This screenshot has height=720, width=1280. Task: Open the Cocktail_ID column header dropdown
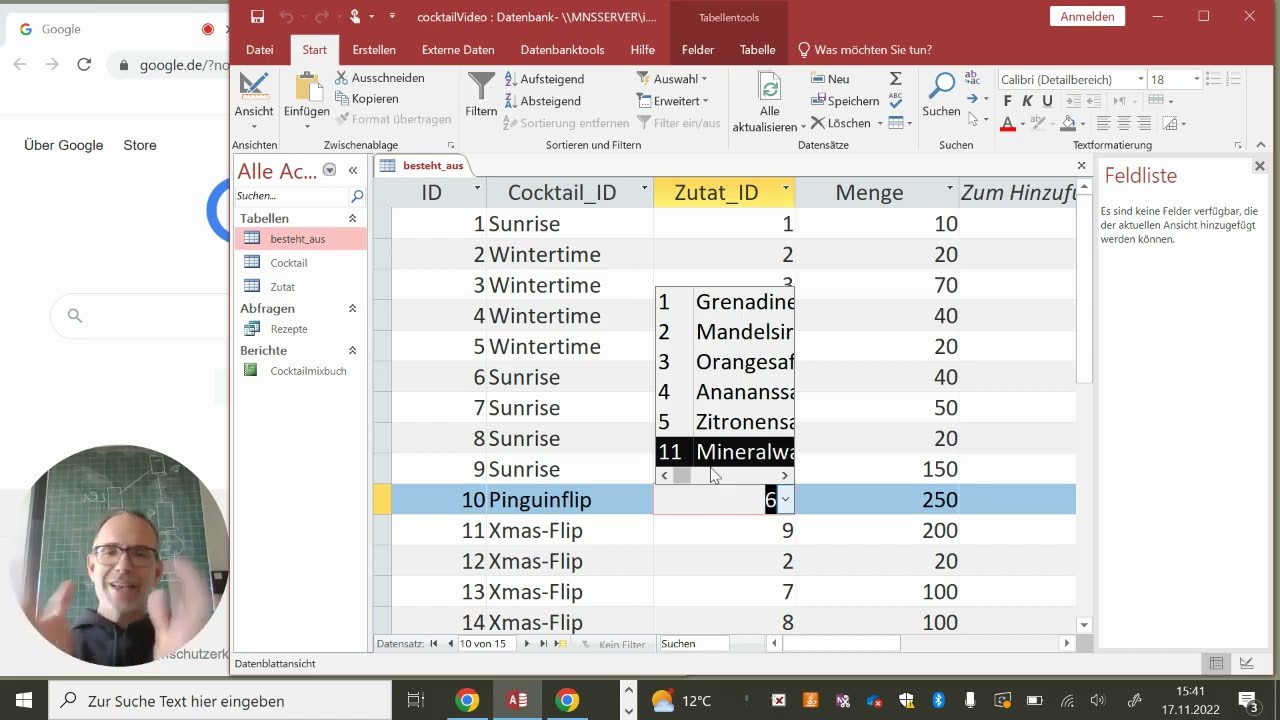pos(644,190)
